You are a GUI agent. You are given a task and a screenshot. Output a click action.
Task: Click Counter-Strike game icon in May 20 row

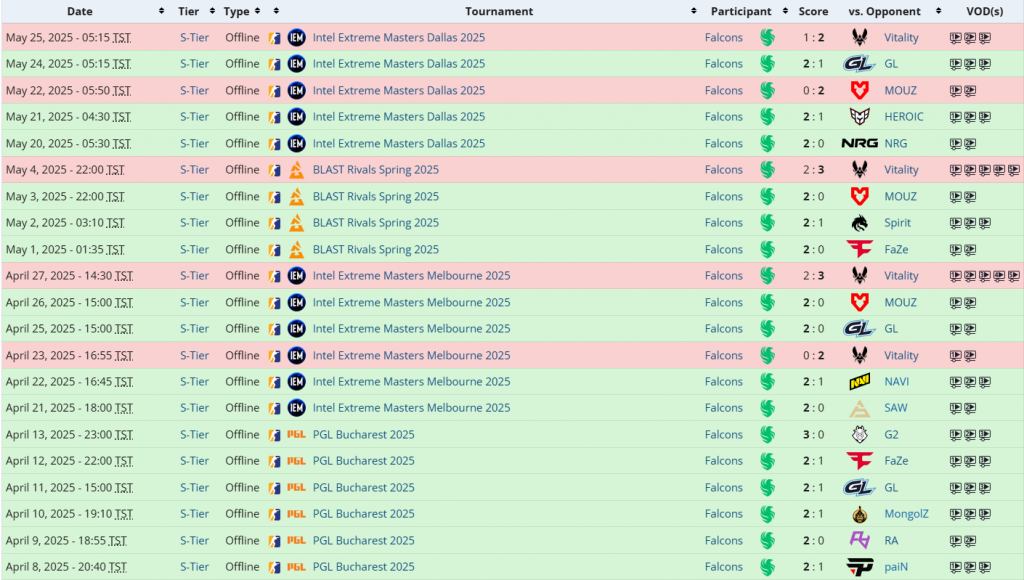pyautogui.click(x=275, y=144)
